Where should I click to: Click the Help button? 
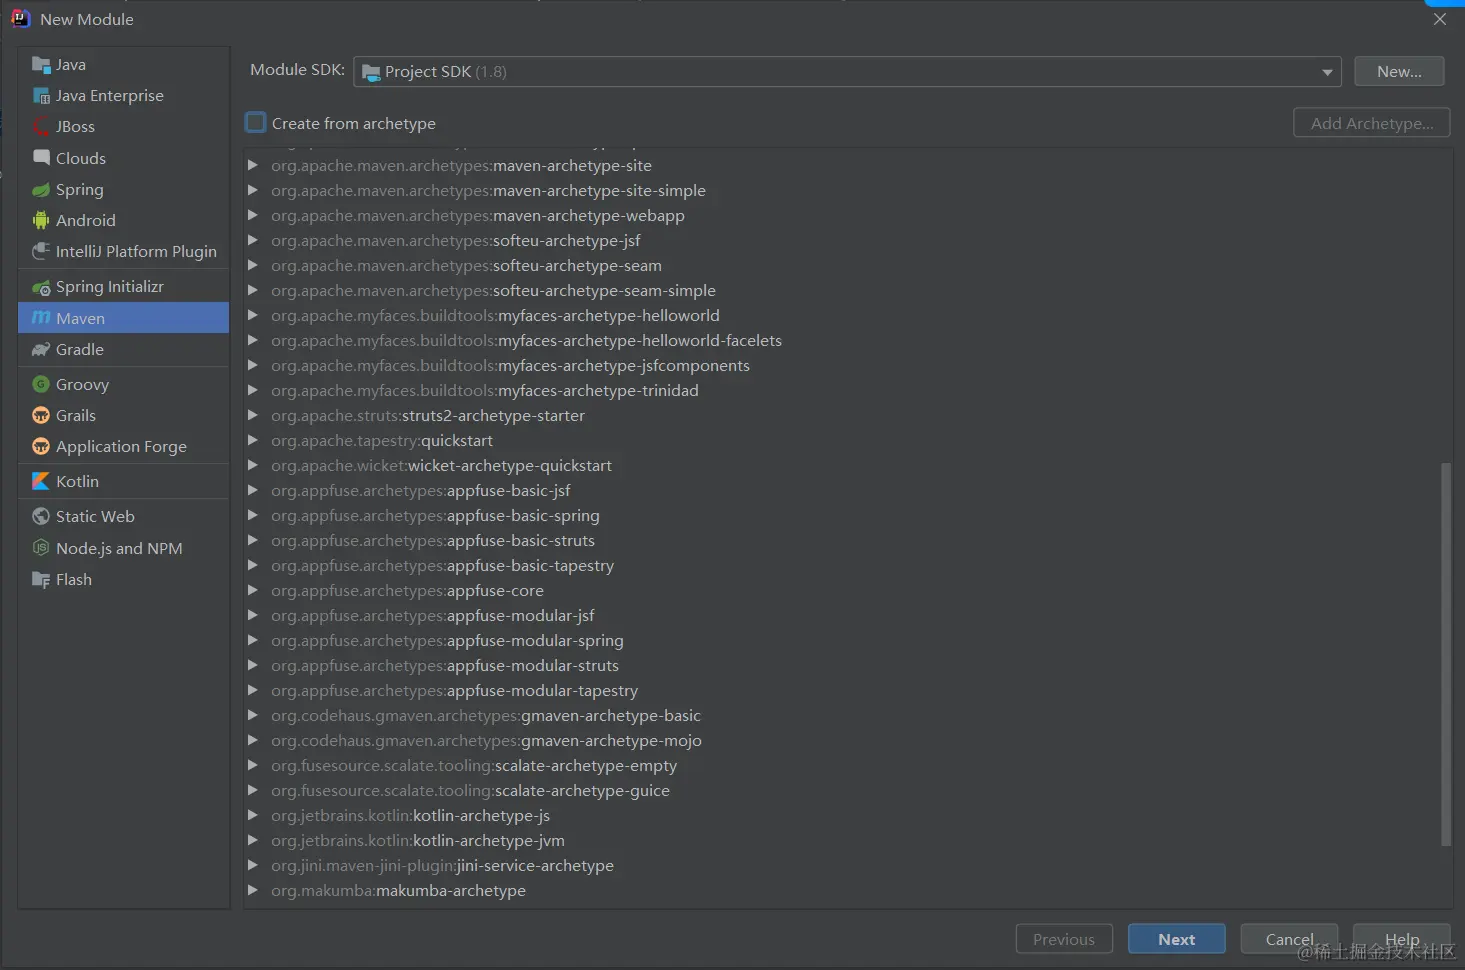1401,939
